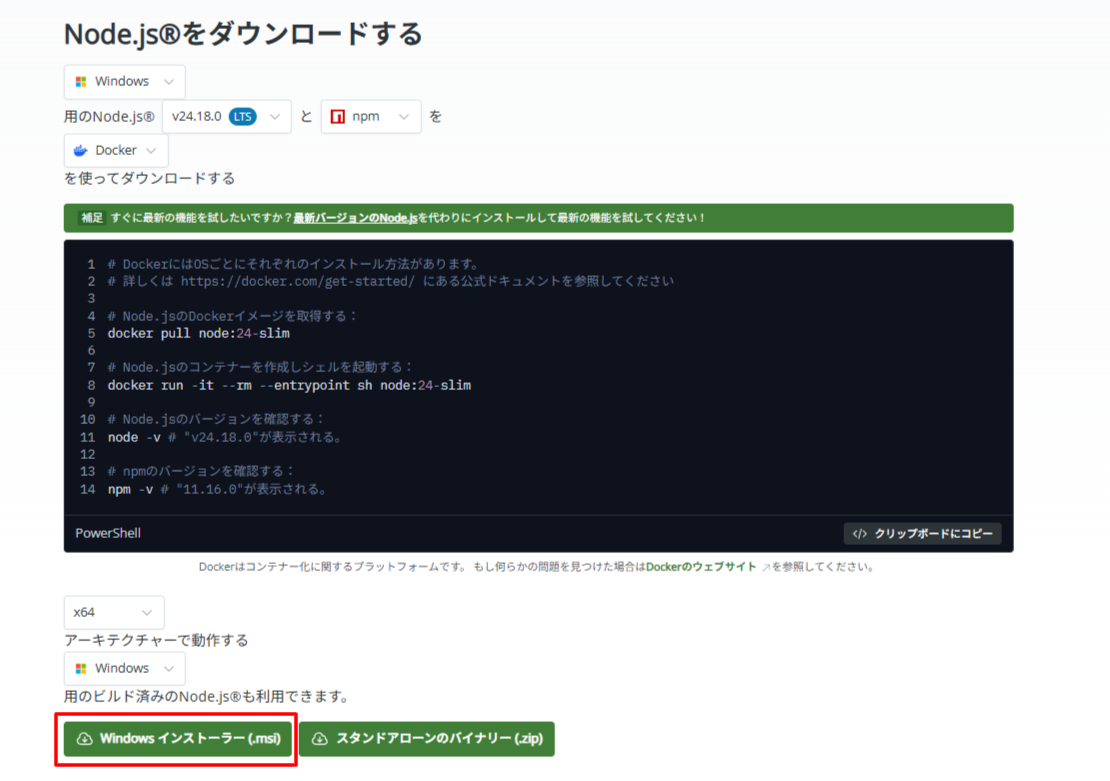Click the 'npm -v' code line
The width and height of the screenshot is (1110, 781).
click(217, 489)
